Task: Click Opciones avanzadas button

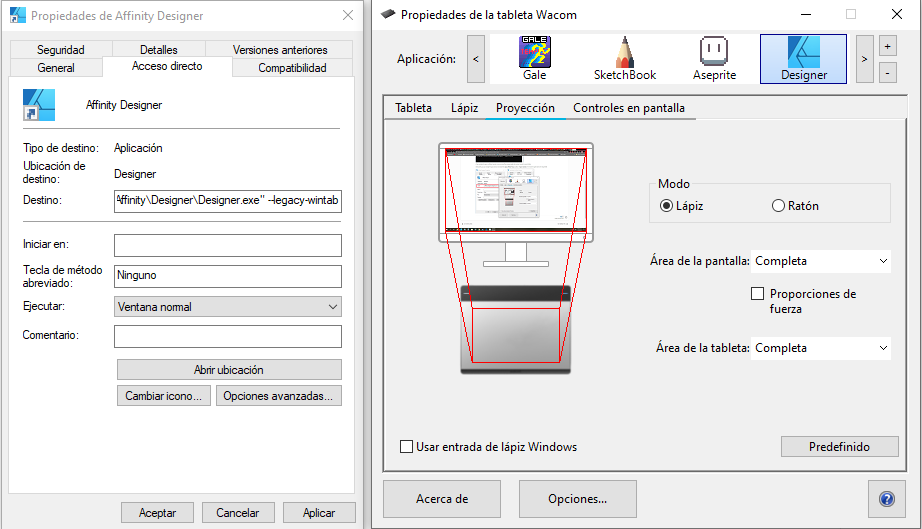Action: [x=278, y=396]
